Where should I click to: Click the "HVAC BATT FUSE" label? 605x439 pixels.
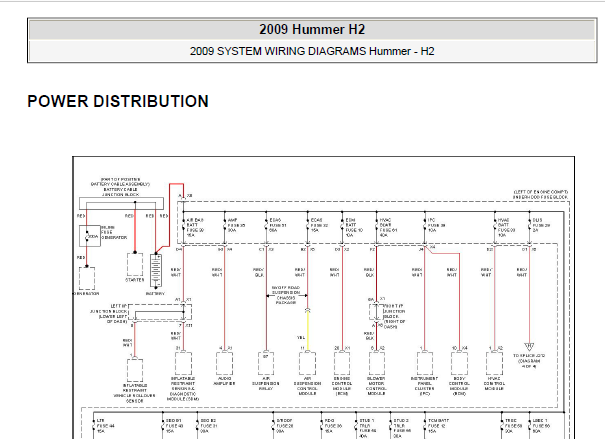pyautogui.click(x=507, y=227)
